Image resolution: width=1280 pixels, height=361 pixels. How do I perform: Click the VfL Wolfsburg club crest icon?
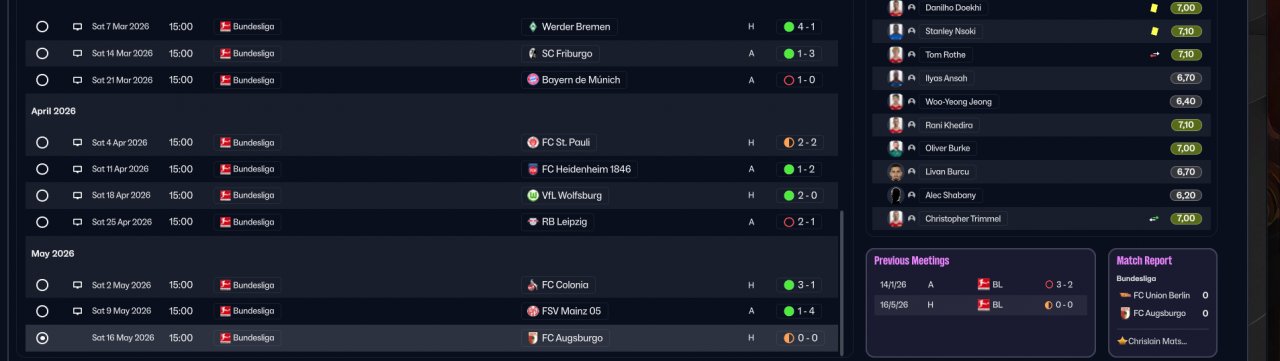(x=533, y=195)
